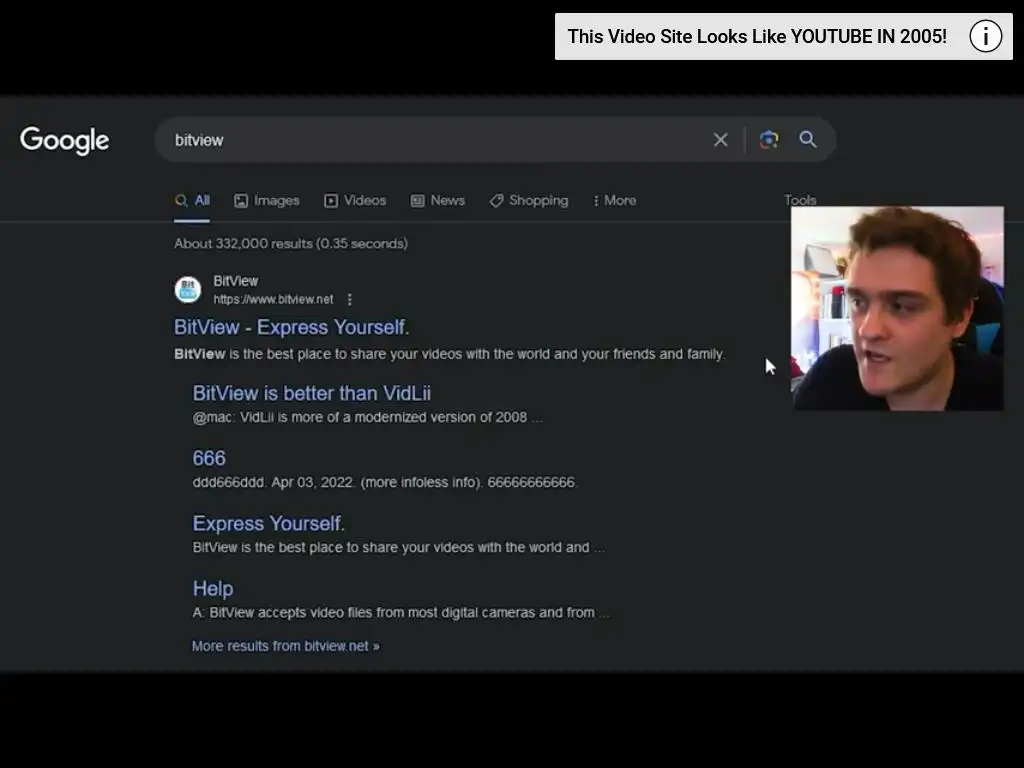The image size is (1024, 768).
Task: Open the Help sub-result link
Action: pyautogui.click(x=213, y=588)
